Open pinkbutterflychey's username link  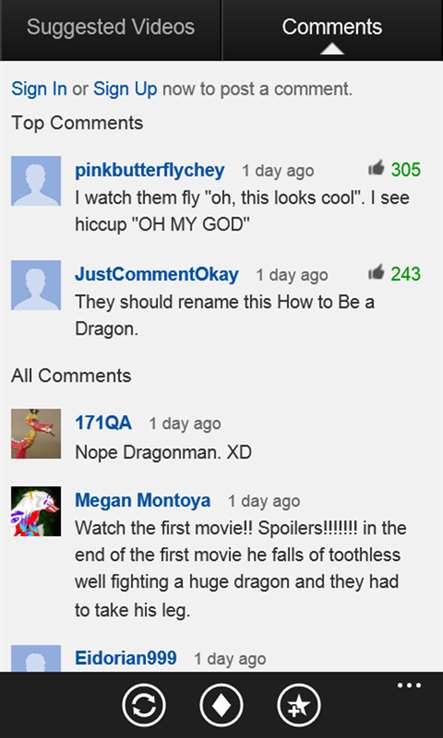150,170
